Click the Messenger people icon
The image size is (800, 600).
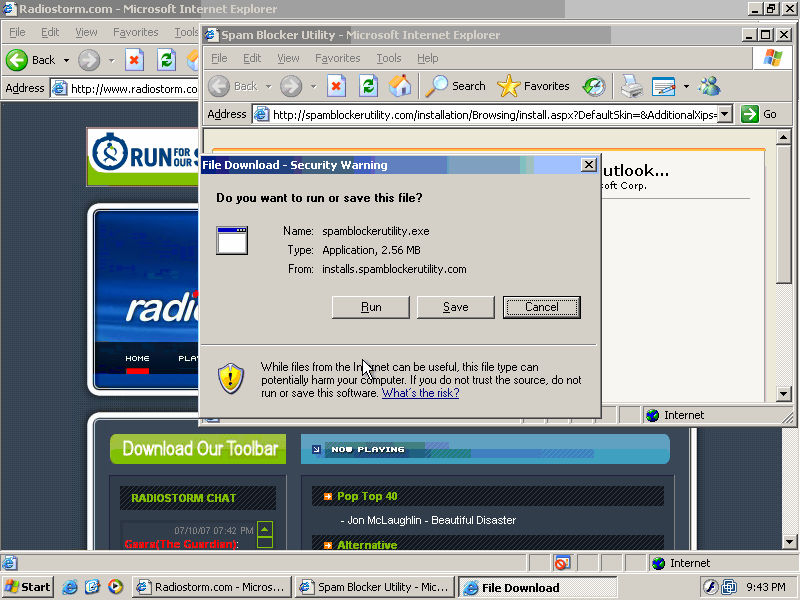(x=710, y=86)
